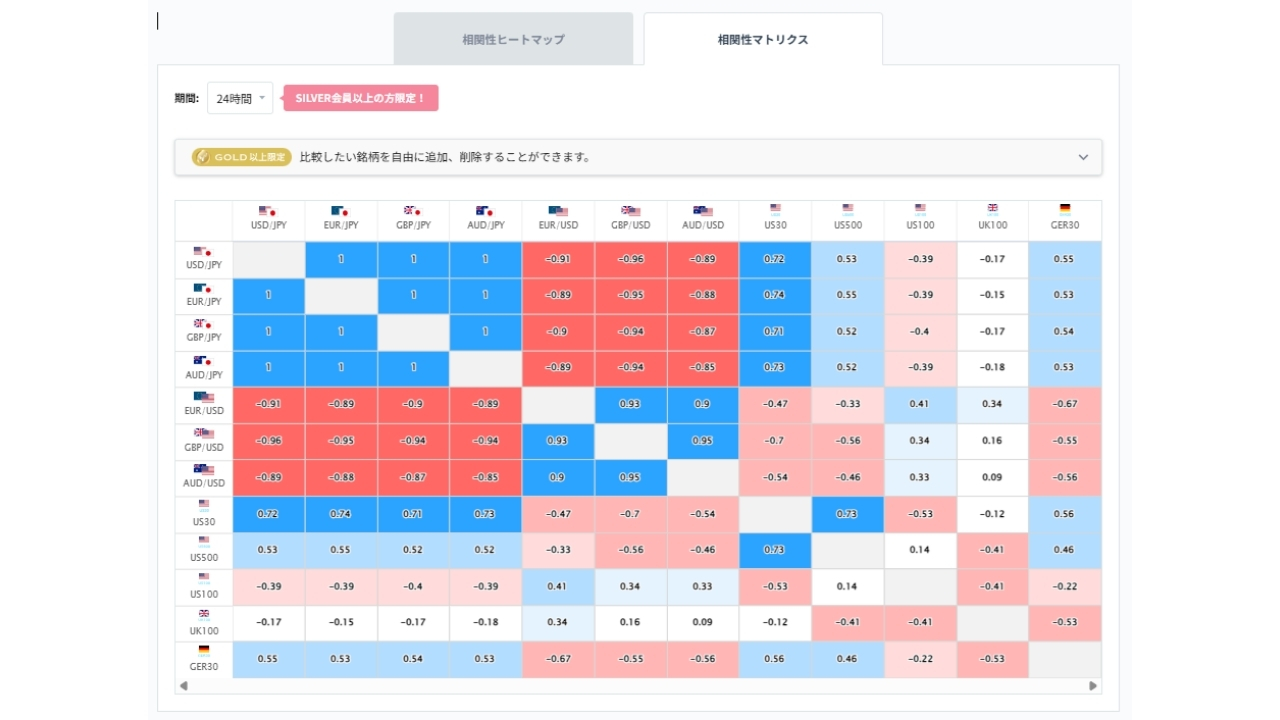The height and width of the screenshot is (720, 1280).
Task: Click the table's right scroll arrow
Action: coord(1093,686)
